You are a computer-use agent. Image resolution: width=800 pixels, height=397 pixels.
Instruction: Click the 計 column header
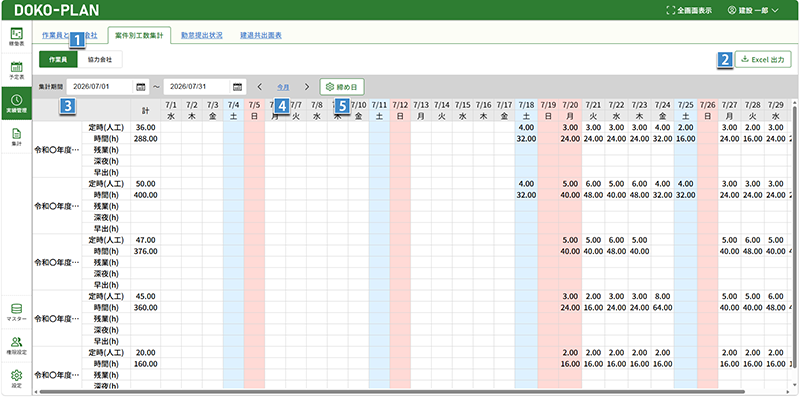(x=145, y=110)
